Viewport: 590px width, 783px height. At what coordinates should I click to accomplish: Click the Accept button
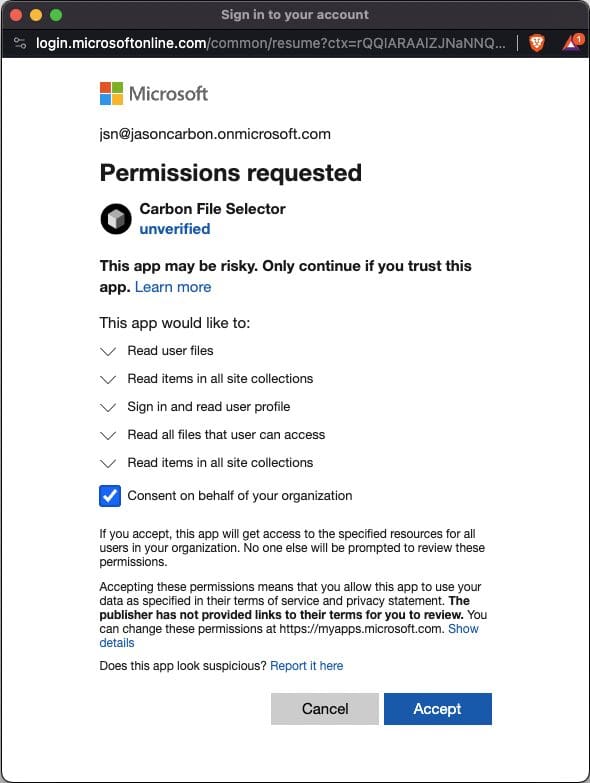(x=438, y=709)
